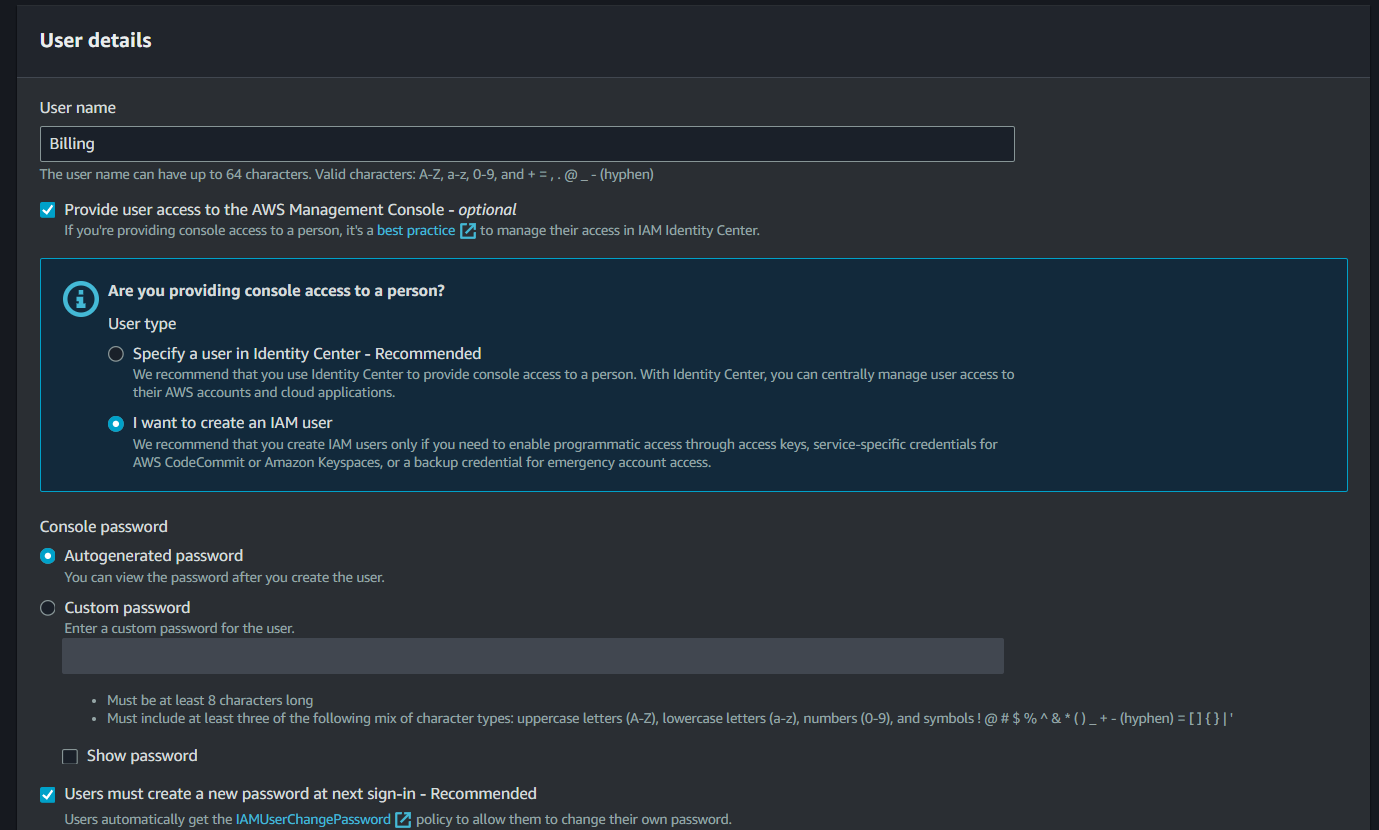The width and height of the screenshot is (1379, 830).
Task: Click the external link icon beside best practice
Action: pos(467,231)
